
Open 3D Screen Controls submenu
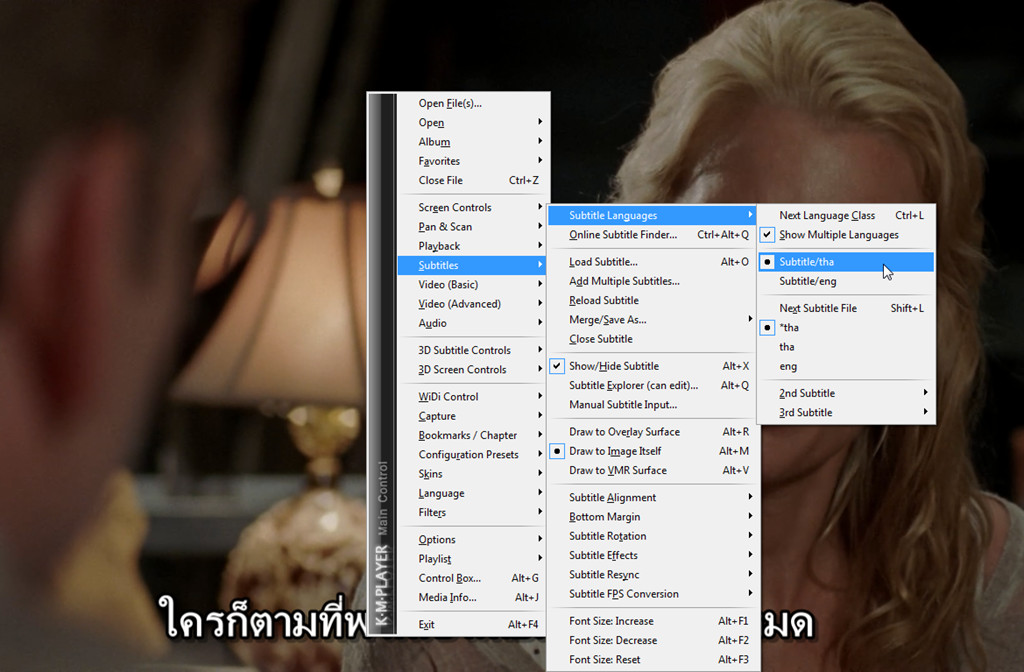472,370
